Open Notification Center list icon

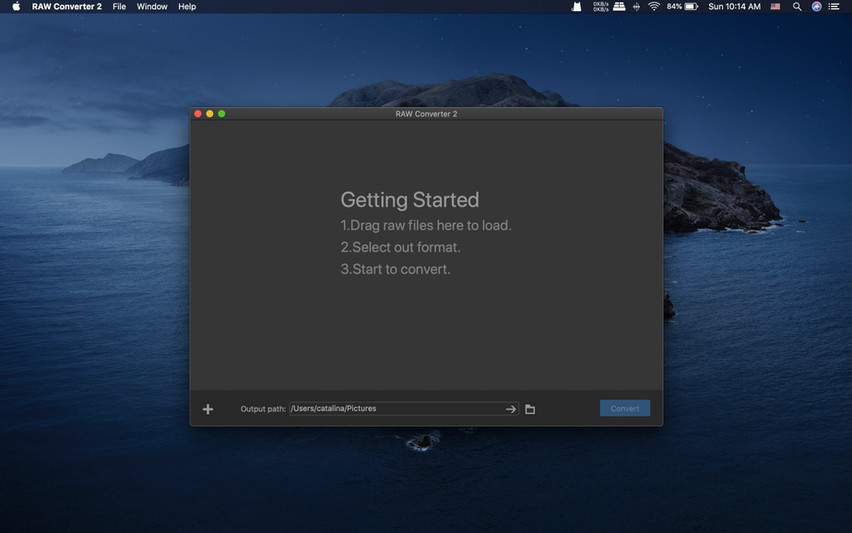pos(834,7)
